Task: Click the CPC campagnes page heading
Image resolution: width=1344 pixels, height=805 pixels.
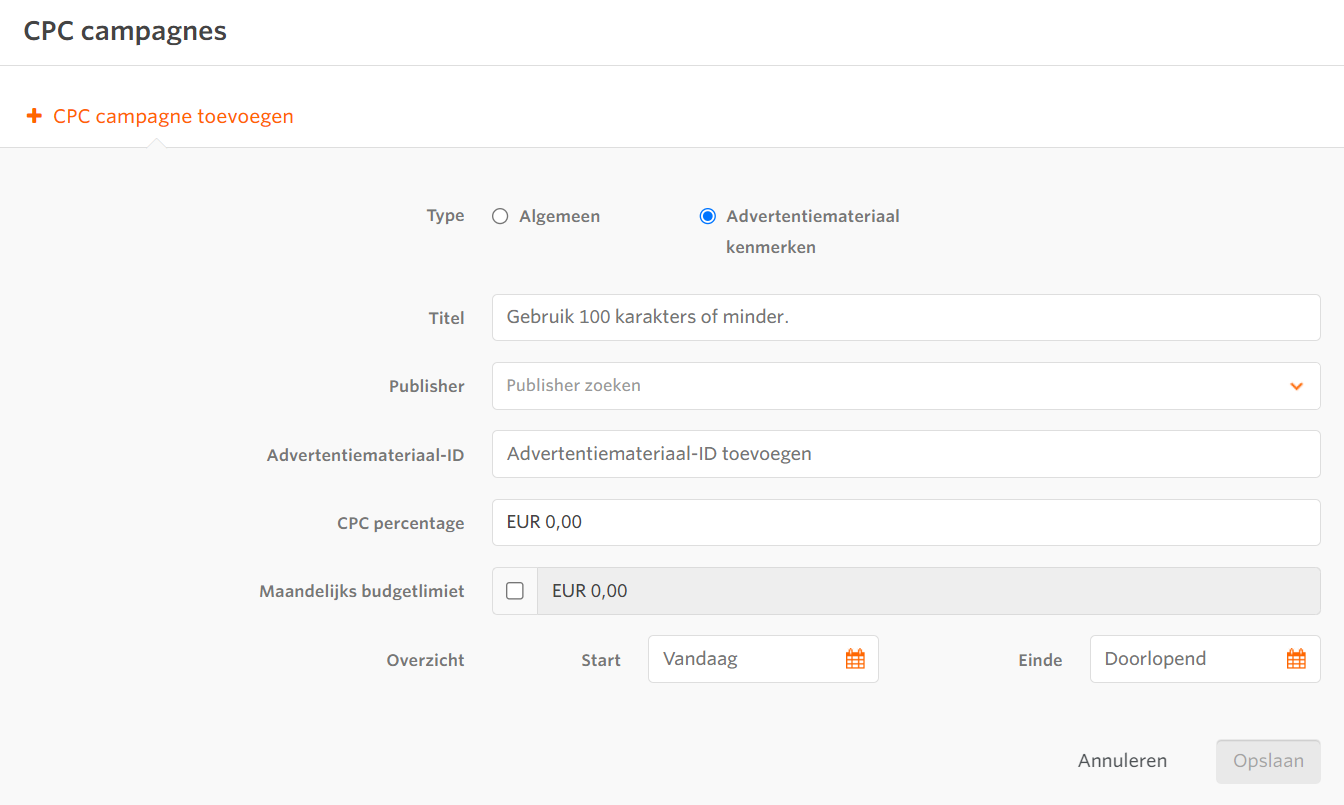Action: click(x=125, y=31)
